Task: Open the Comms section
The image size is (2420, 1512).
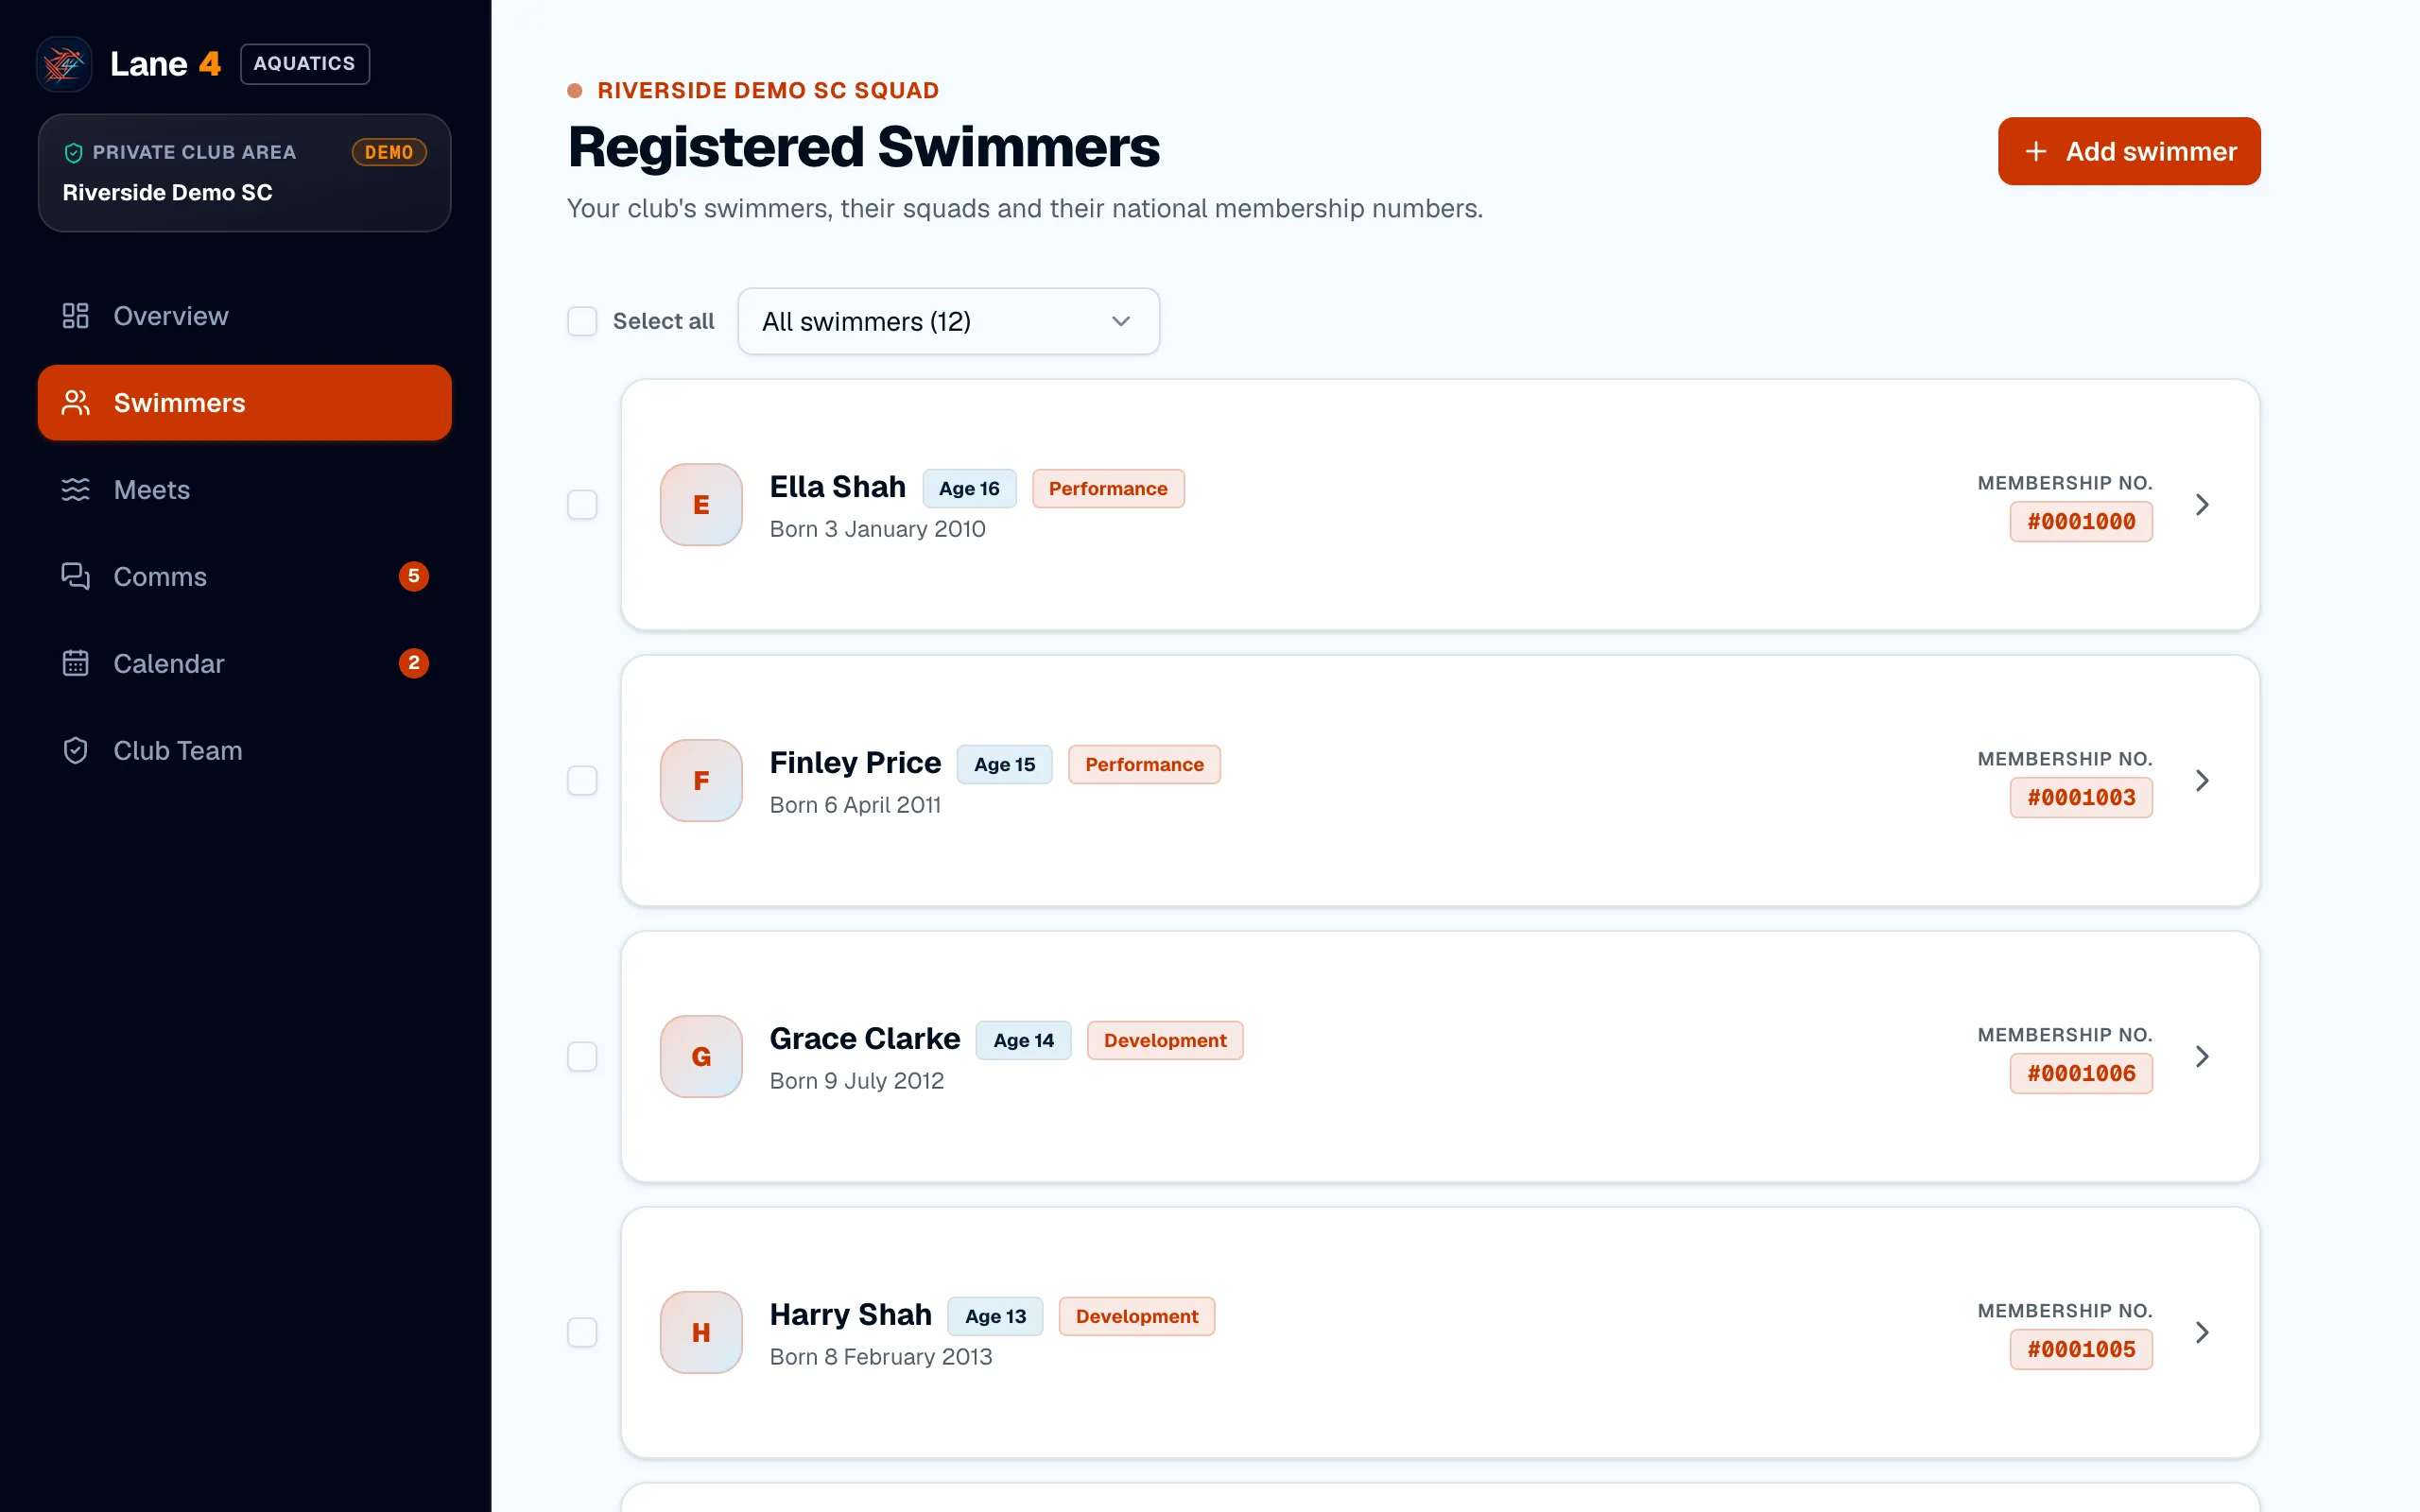Action: coord(245,577)
